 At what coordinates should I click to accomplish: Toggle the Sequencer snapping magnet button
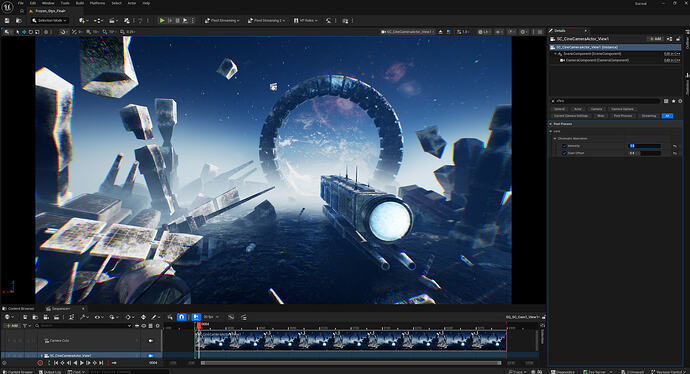click(x=181, y=317)
